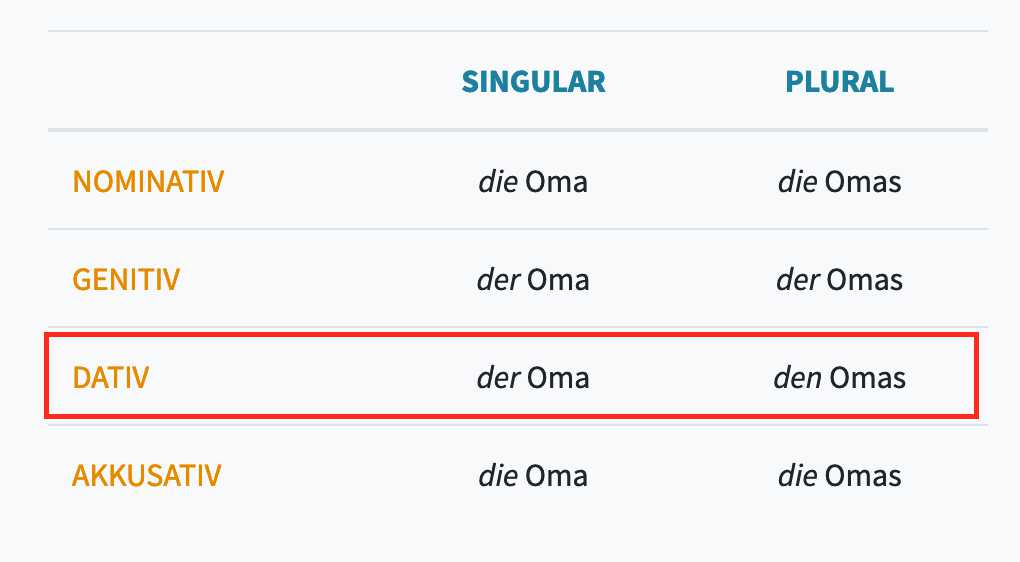
Task: Click genitive singular 'der Oma'
Action: [533, 280]
